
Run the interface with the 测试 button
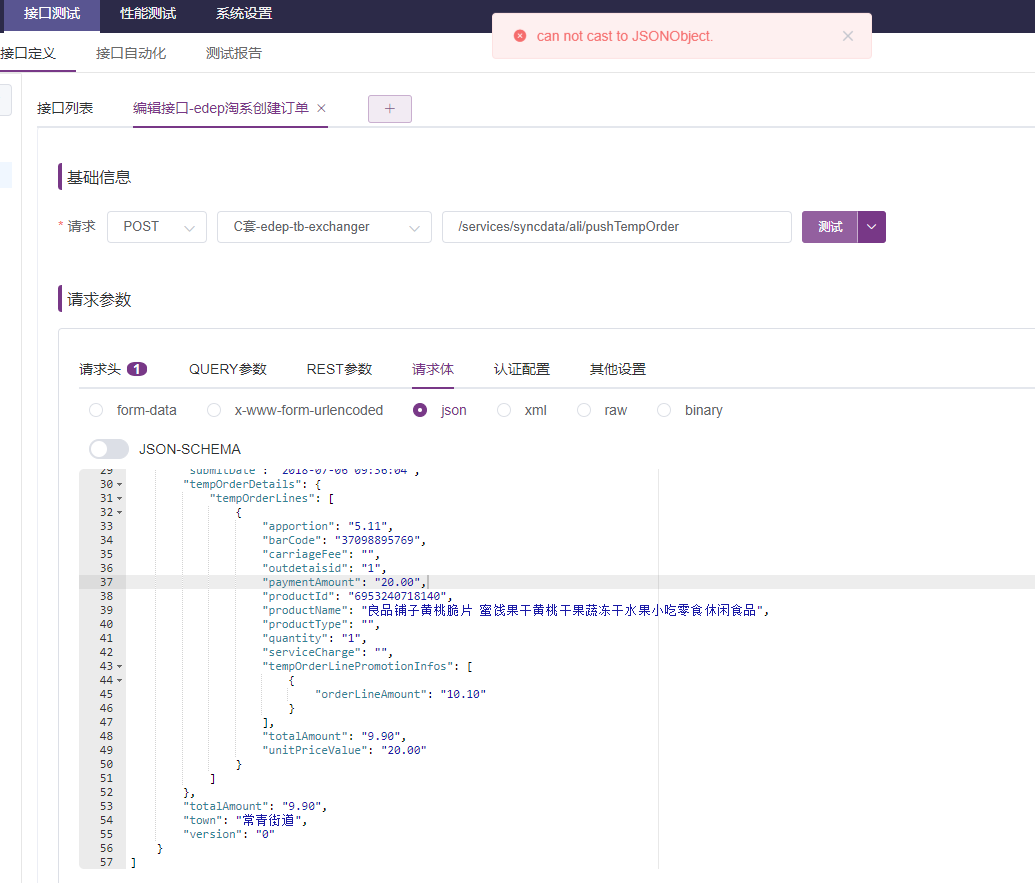click(x=830, y=227)
